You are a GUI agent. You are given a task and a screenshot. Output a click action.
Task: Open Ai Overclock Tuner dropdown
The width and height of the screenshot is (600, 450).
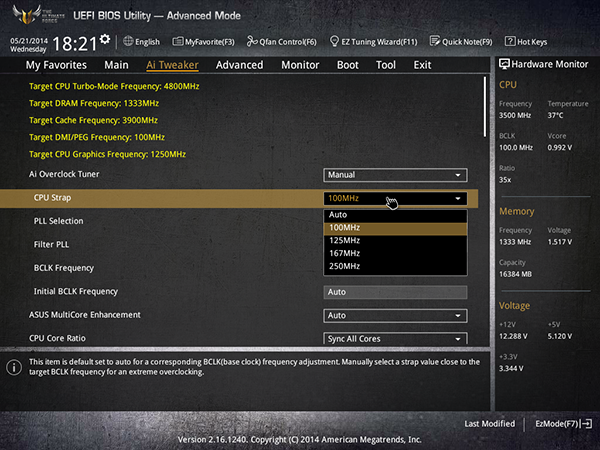tap(395, 175)
